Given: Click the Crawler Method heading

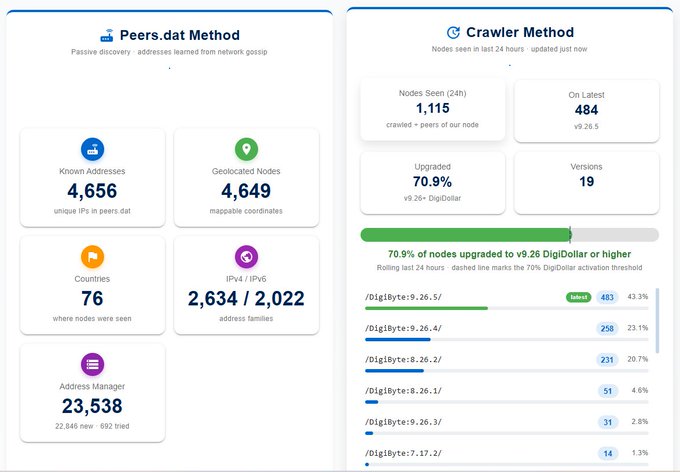Looking at the screenshot, I should pos(520,33).
